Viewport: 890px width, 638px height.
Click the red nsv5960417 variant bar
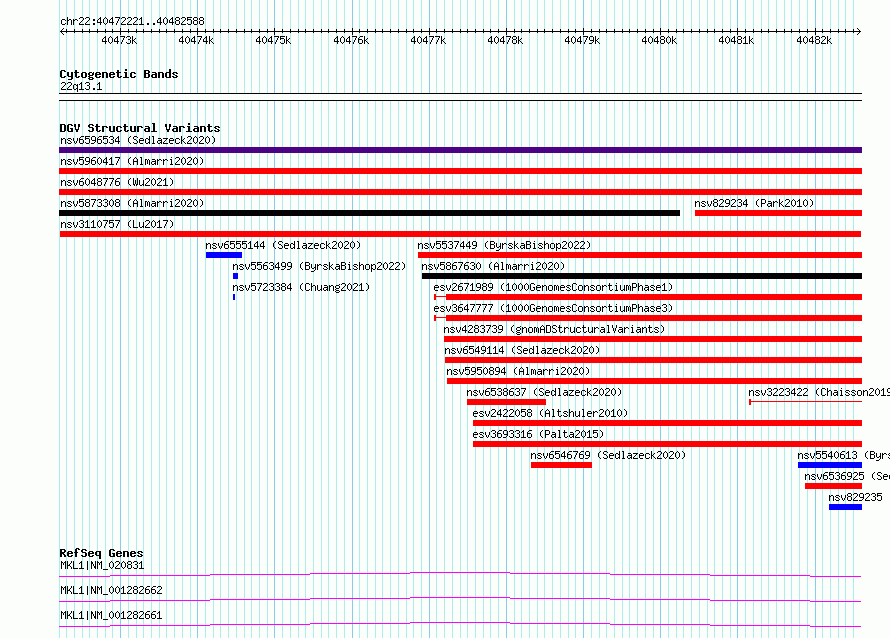click(460, 171)
